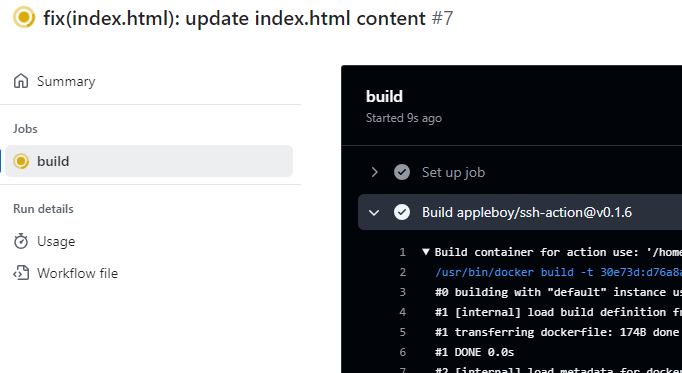Viewport: 682px width, 373px height.
Task: Click the Build appleboy/ssh-action@v0.1.6 step title
Action: click(527, 212)
